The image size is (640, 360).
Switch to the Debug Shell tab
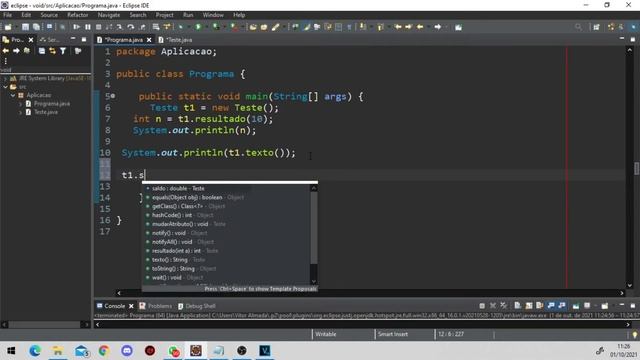coord(196,306)
